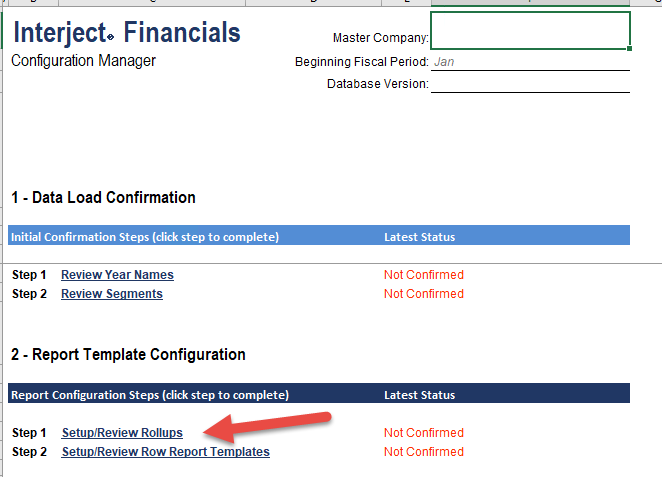Select the '2 - Report Template Configuration' heading
The width and height of the screenshot is (662, 477).
128,355
